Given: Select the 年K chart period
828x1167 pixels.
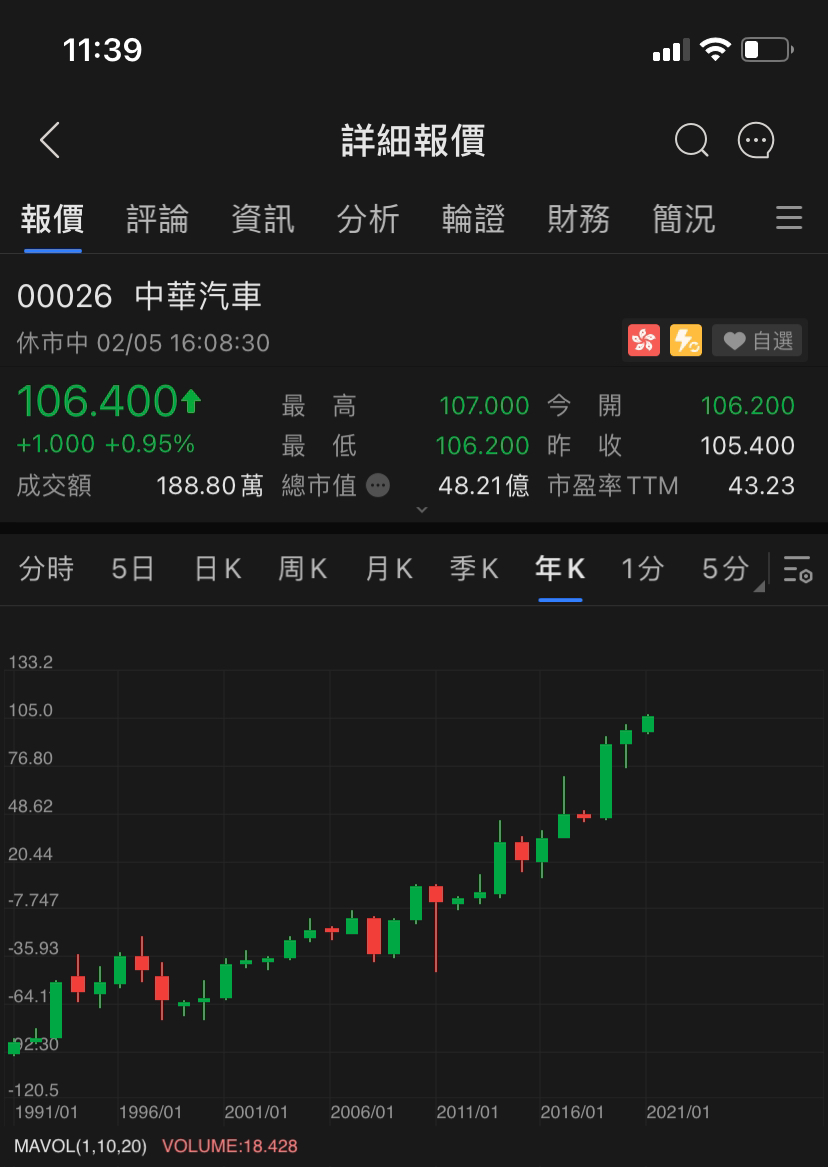Looking at the screenshot, I should 560,569.
